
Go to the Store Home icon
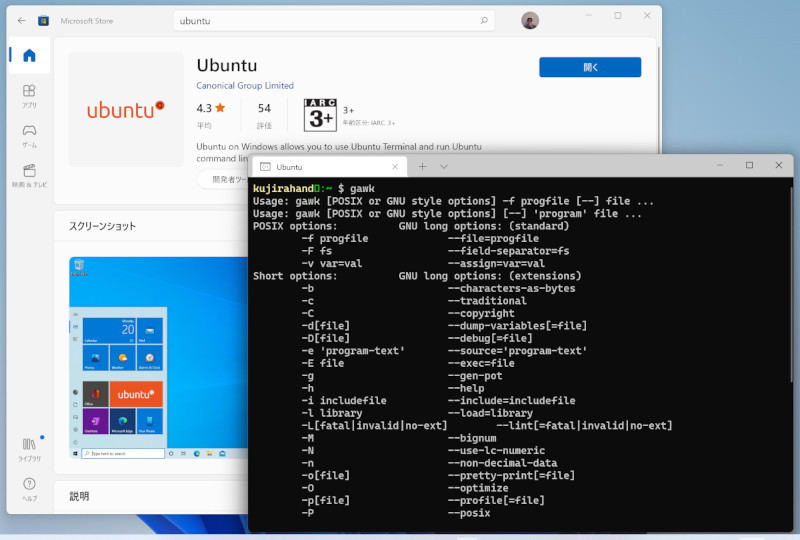[29, 56]
